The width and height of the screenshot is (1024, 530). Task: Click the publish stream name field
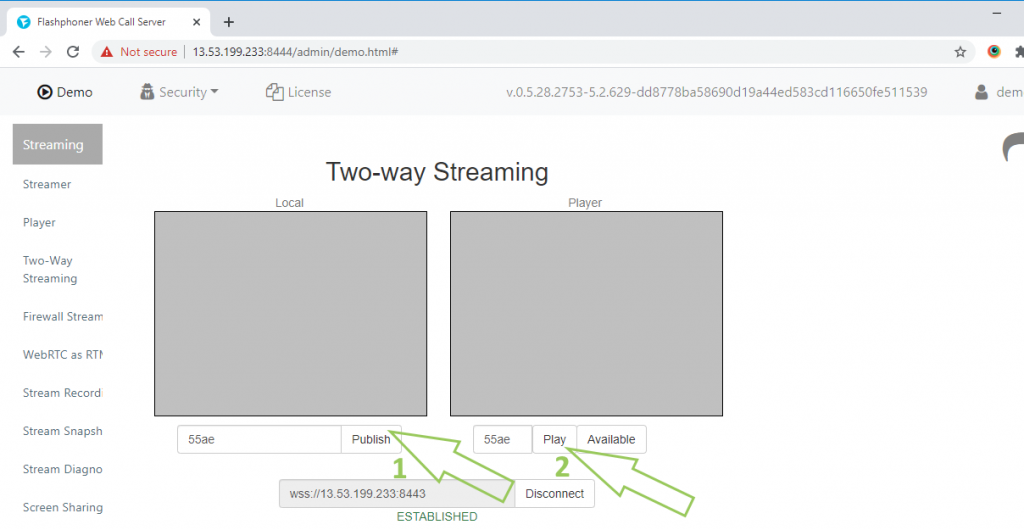pos(259,439)
